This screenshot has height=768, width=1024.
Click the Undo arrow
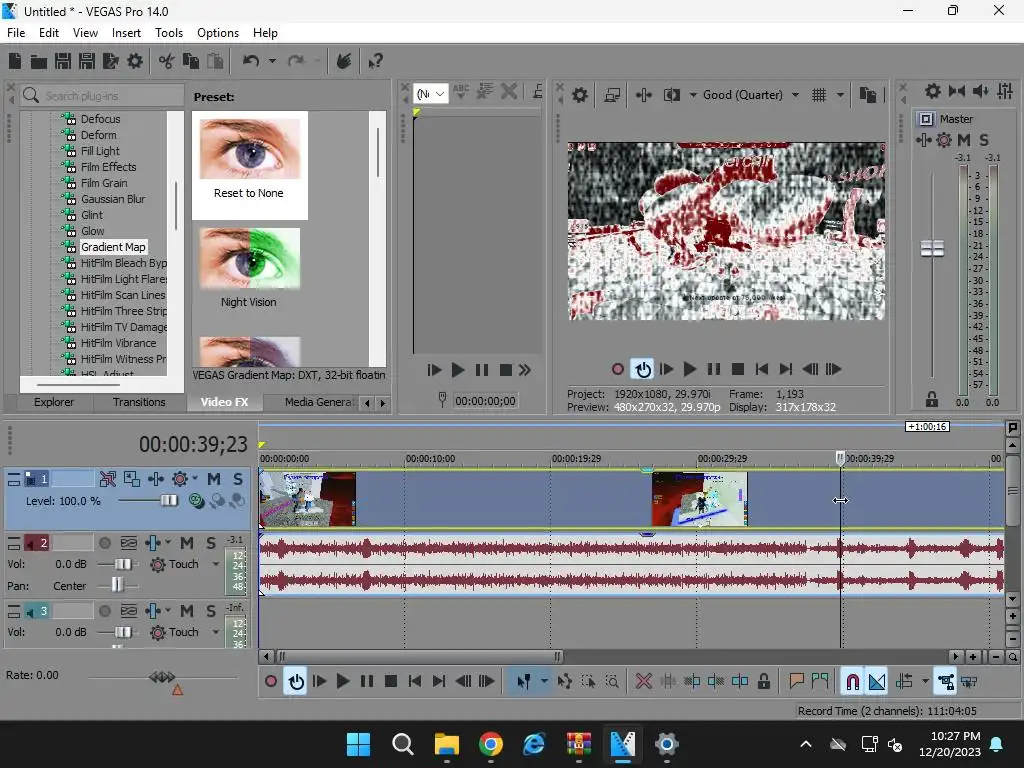pyautogui.click(x=251, y=61)
